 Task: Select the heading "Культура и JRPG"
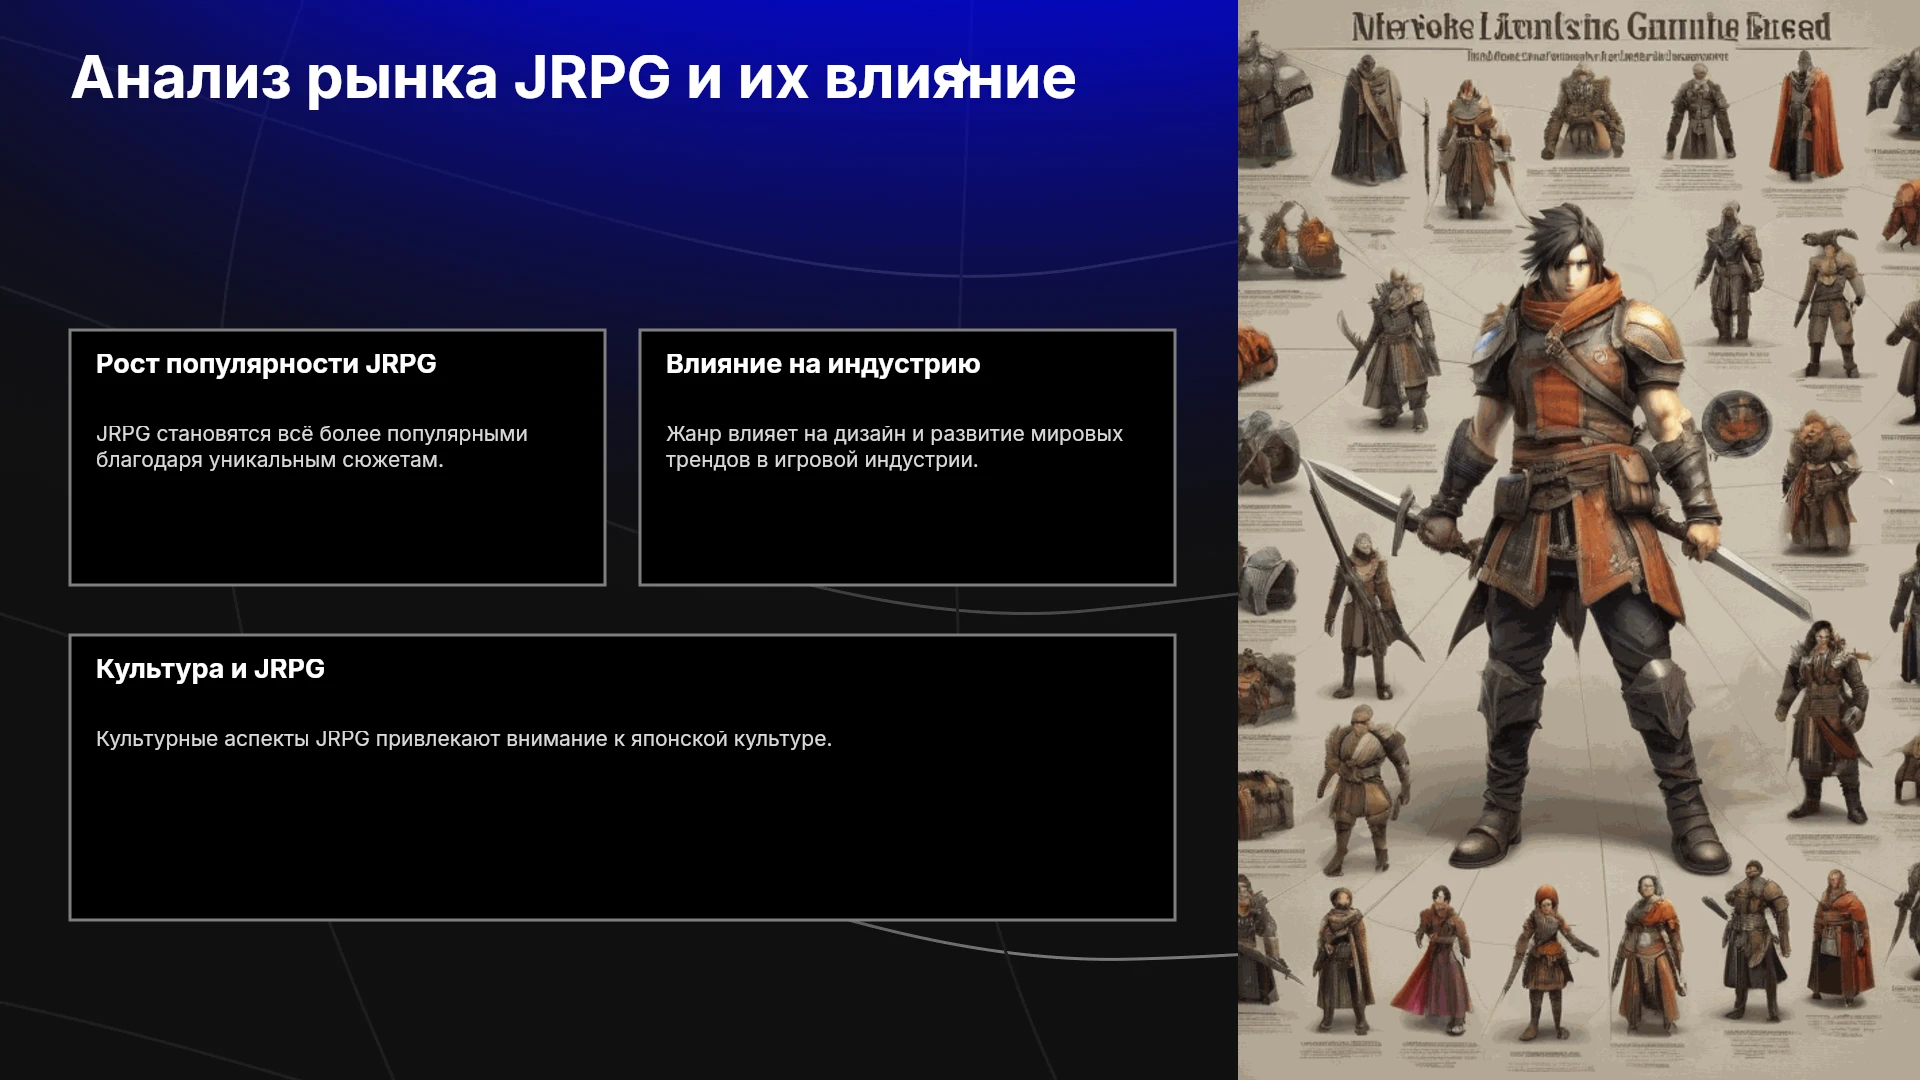pos(210,669)
